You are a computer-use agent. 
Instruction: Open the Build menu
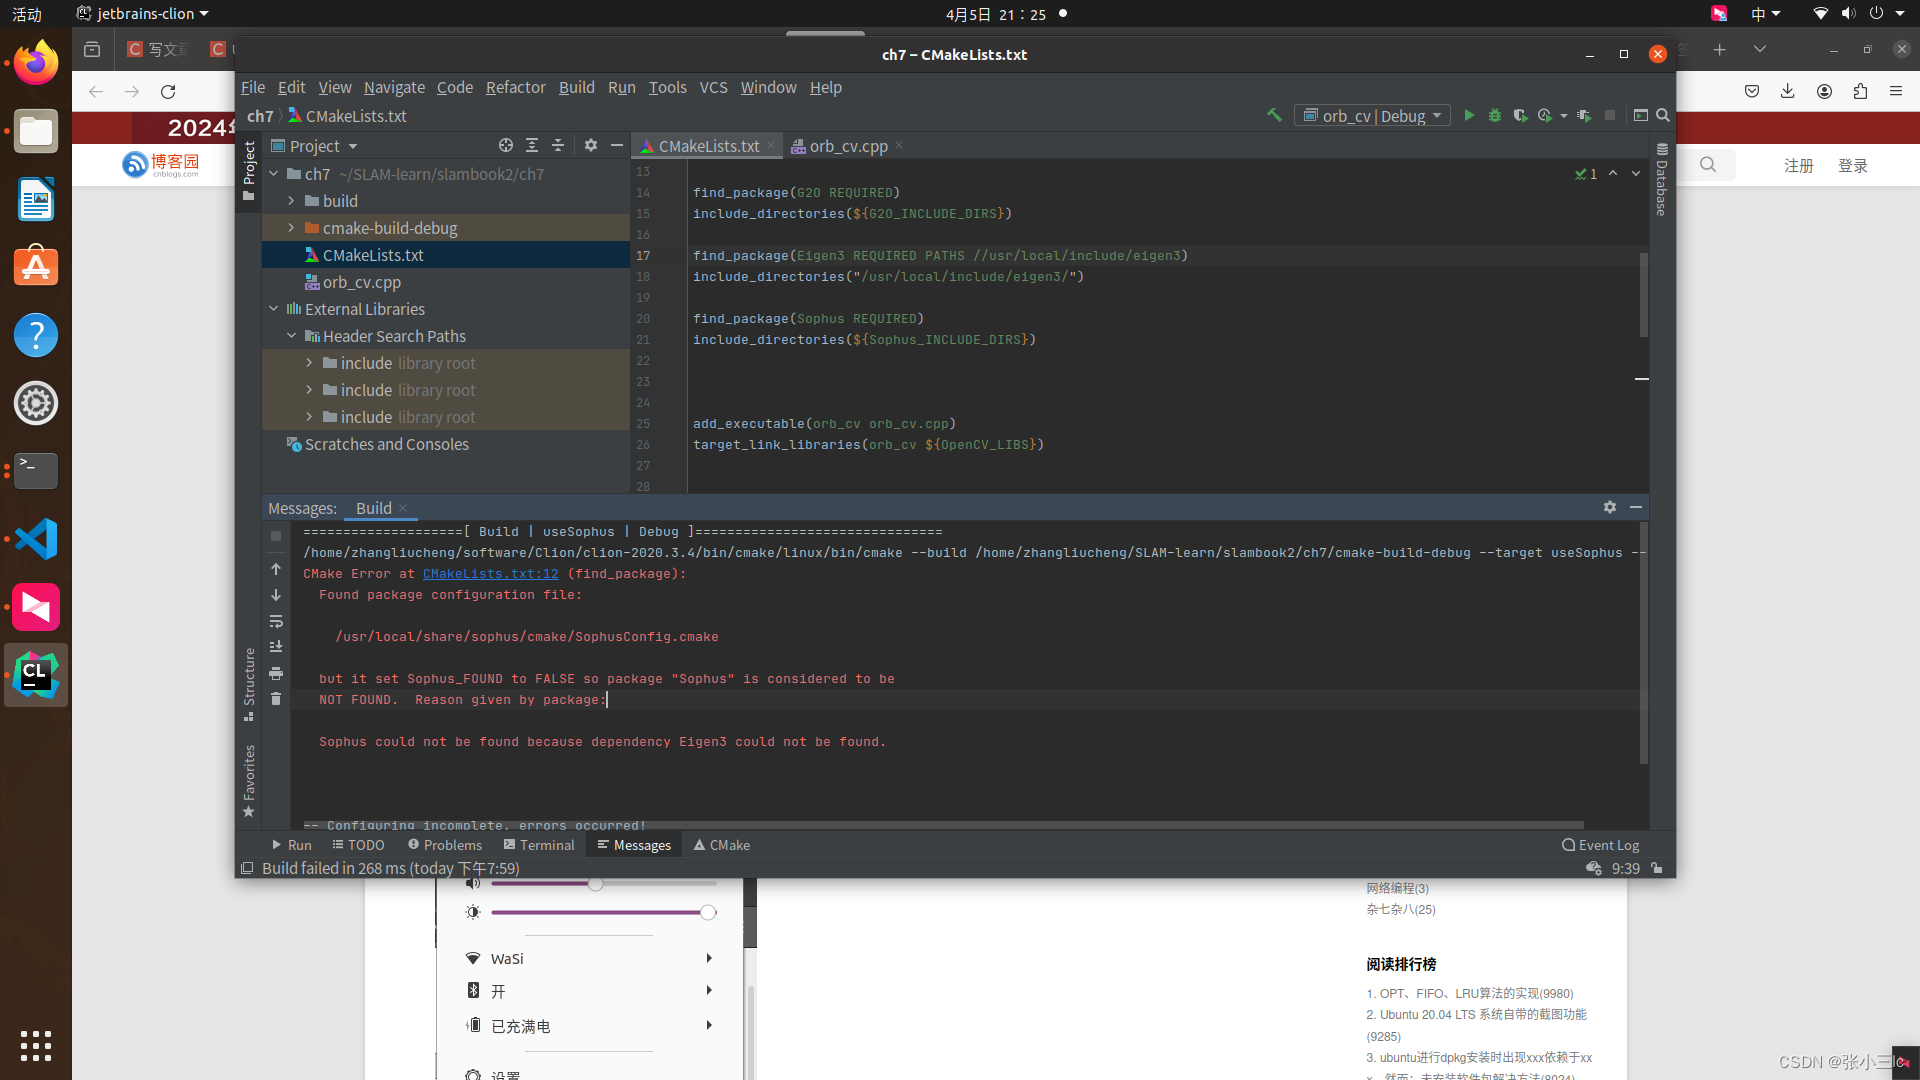(x=576, y=87)
